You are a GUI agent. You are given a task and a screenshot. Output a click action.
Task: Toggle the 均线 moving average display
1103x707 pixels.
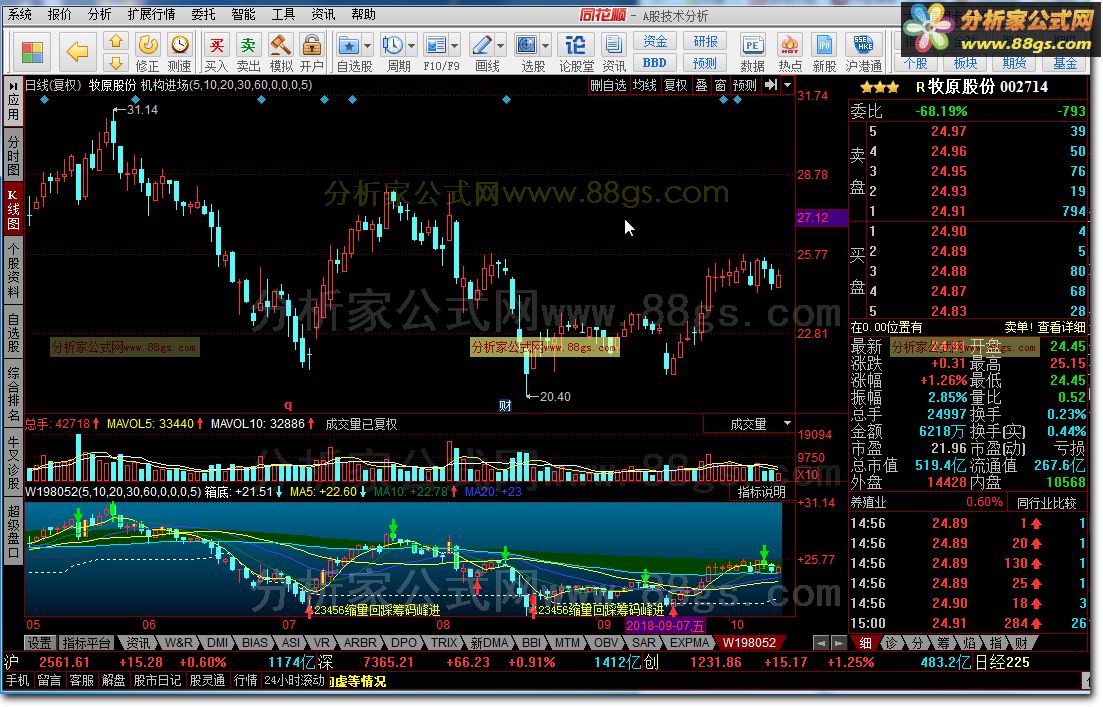(x=644, y=85)
